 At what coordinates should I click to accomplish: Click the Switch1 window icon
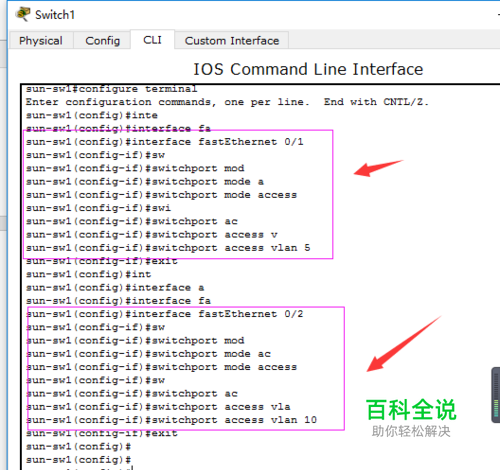point(23,14)
